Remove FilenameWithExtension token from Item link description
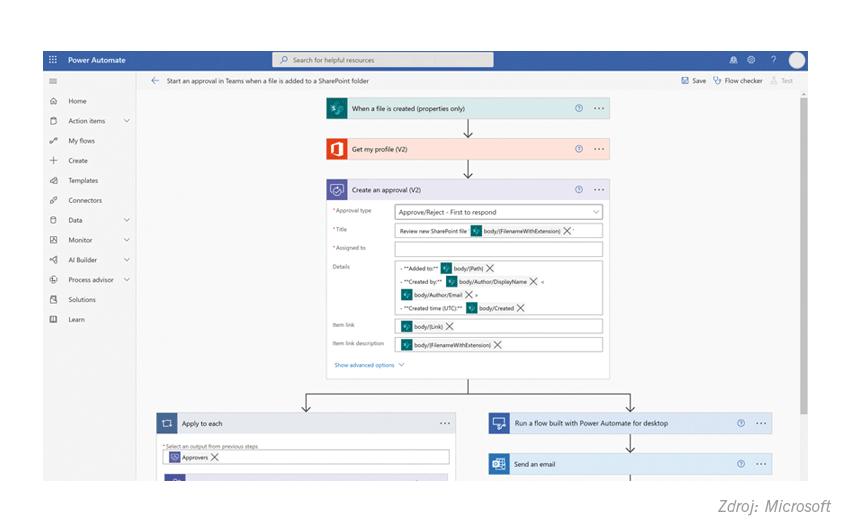Viewport: 850px width, 531px height. click(x=498, y=345)
